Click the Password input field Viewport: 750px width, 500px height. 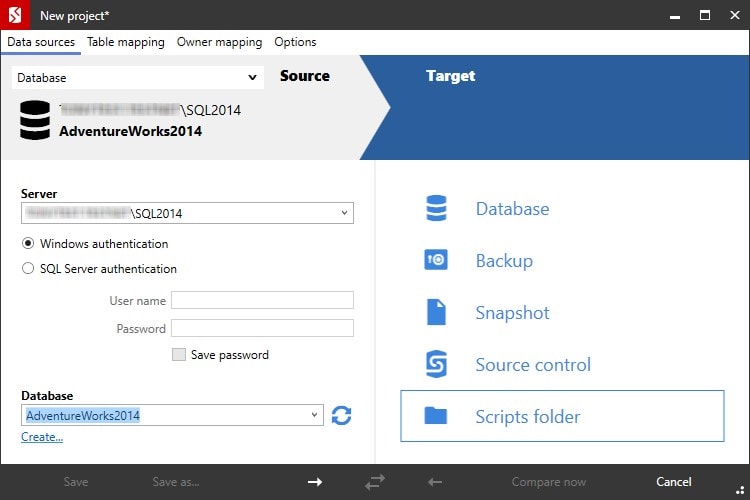click(263, 328)
